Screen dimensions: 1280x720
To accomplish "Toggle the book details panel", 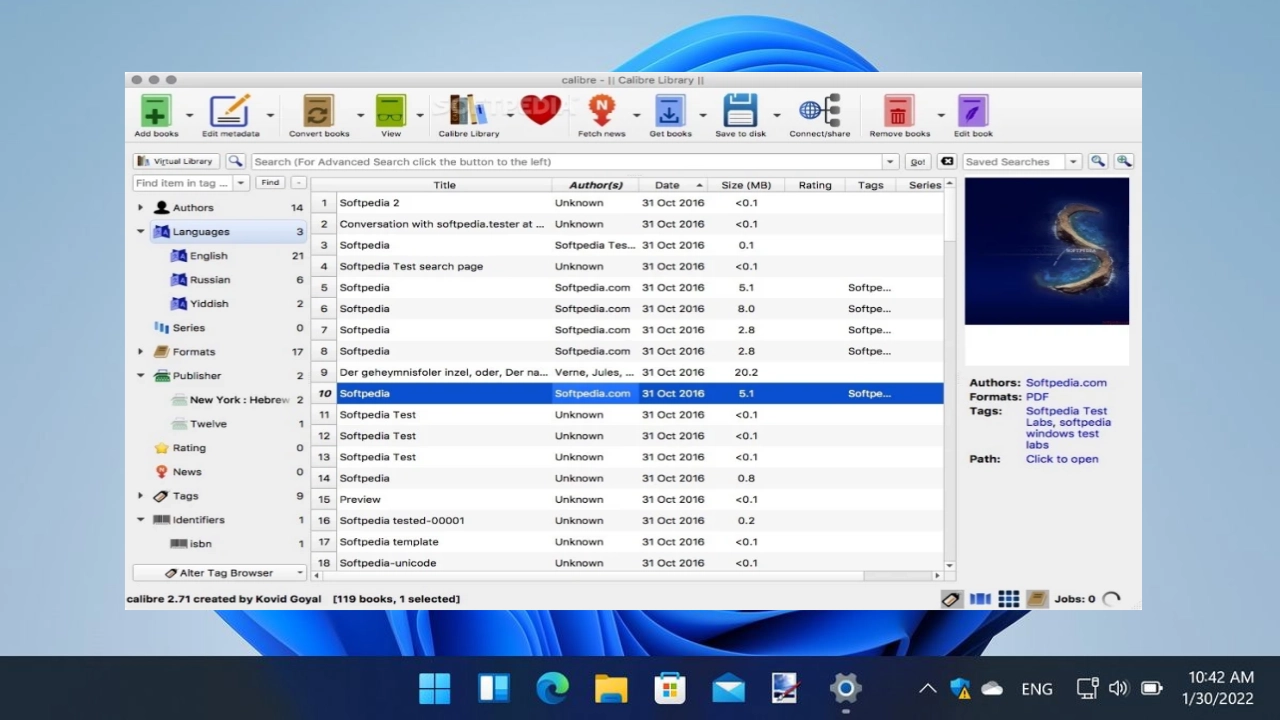I will (1037, 599).
